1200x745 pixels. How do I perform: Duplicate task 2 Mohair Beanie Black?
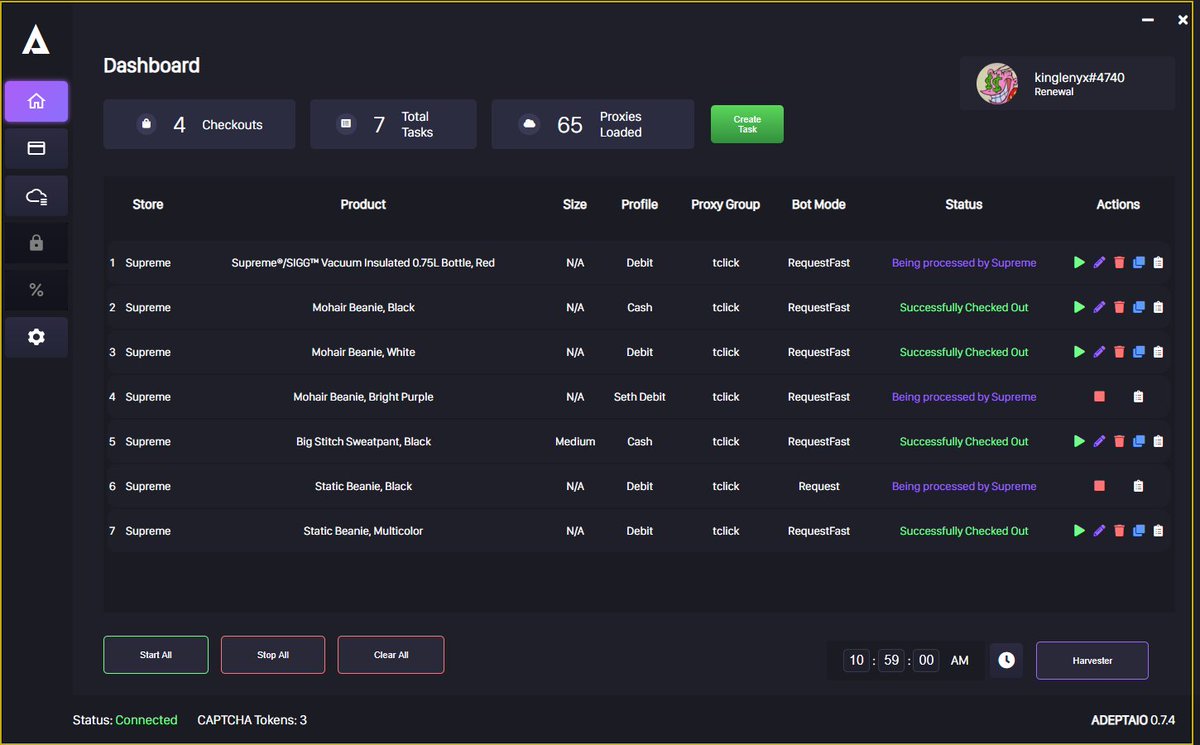tap(1139, 307)
